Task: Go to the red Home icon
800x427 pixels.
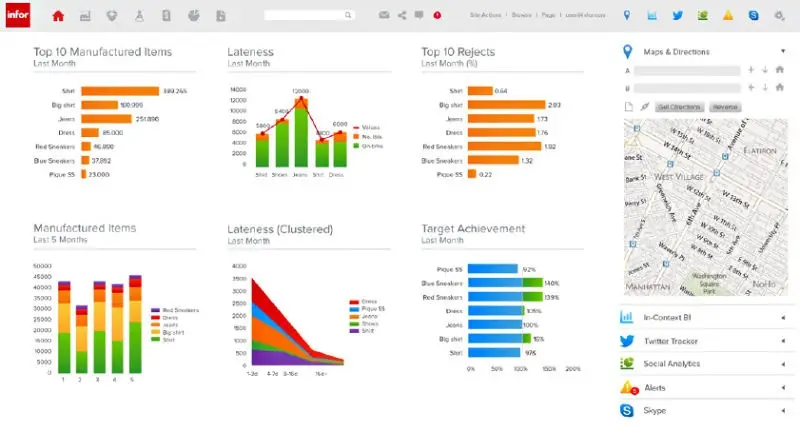Action: 58,16
